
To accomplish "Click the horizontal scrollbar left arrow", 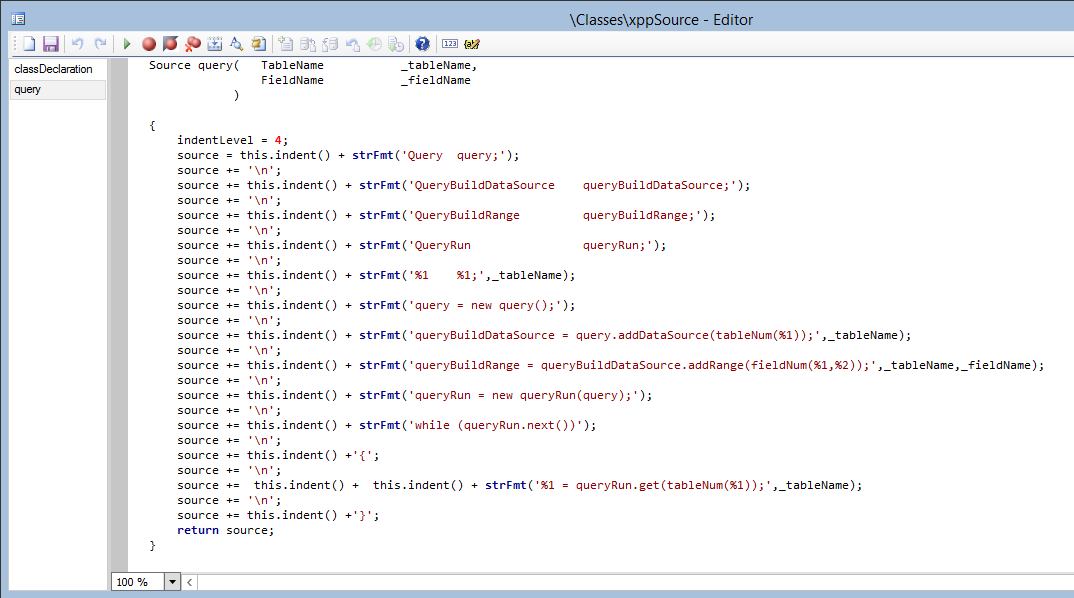I will 190,582.
